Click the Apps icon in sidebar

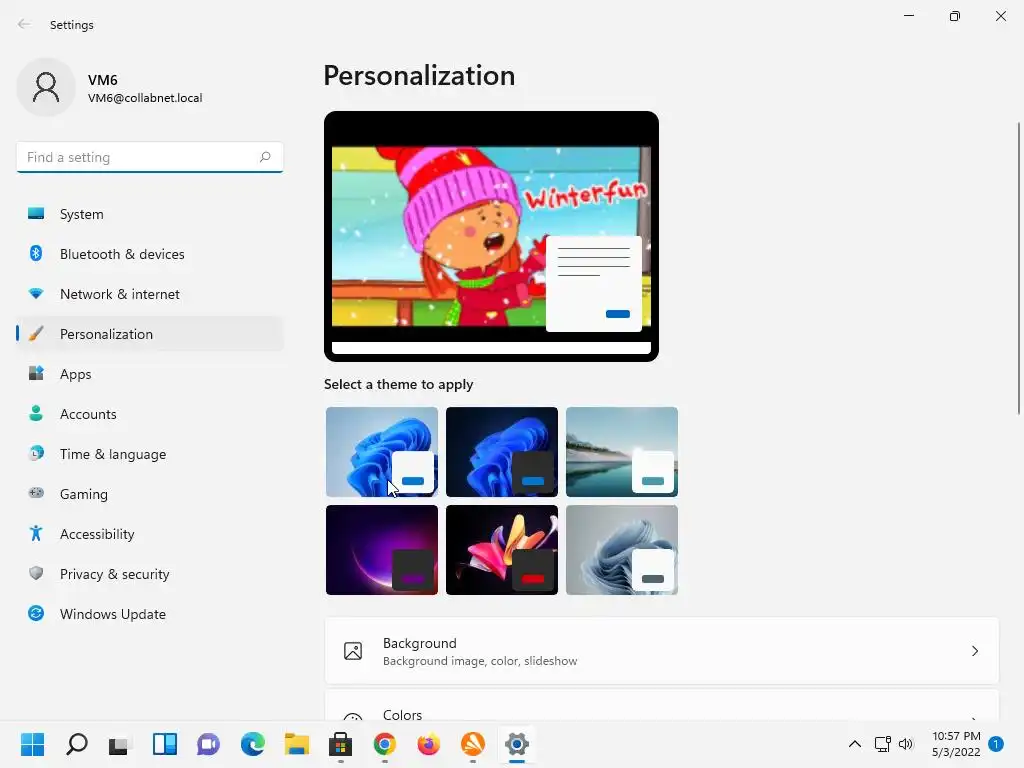(36, 374)
